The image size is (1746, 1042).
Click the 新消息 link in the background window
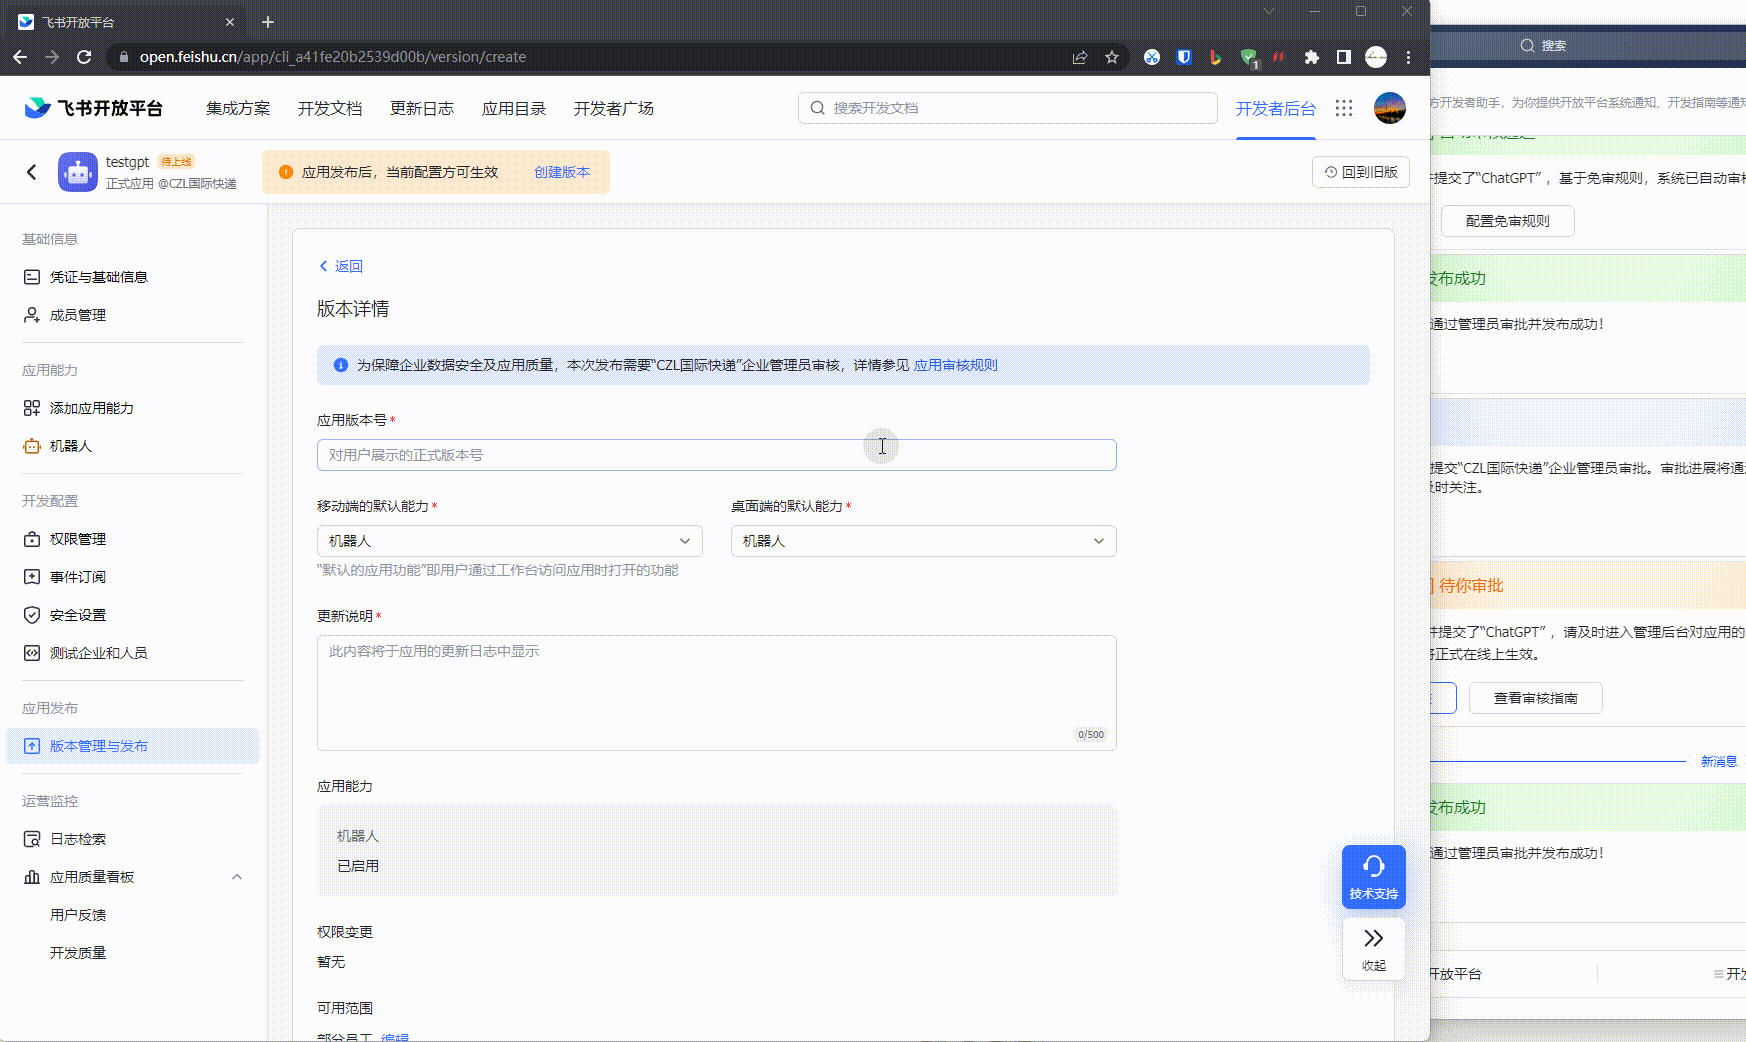(1719, 762)
